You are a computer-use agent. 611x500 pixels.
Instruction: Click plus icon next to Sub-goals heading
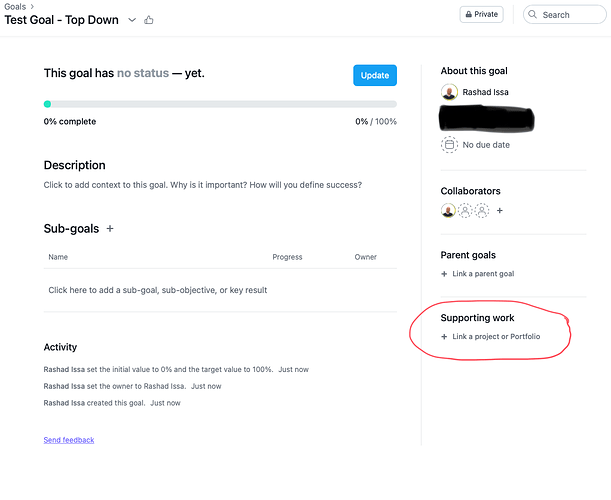(110, 229)
